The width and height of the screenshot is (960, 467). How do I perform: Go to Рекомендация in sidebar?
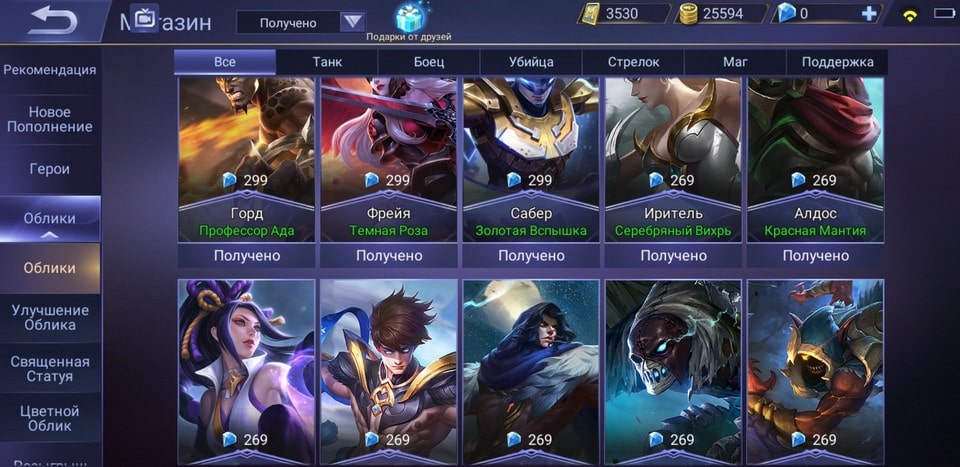pos(50,70)
